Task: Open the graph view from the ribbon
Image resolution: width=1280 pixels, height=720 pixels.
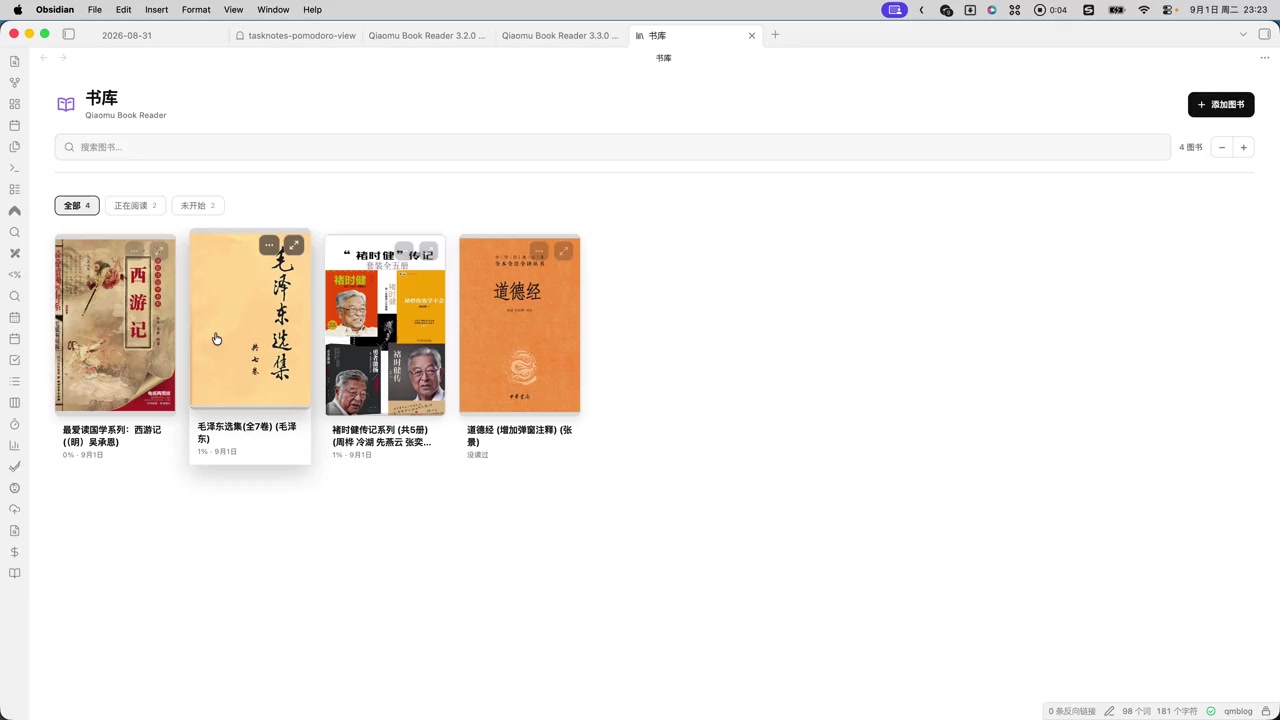Action: [x=14, y=83]
